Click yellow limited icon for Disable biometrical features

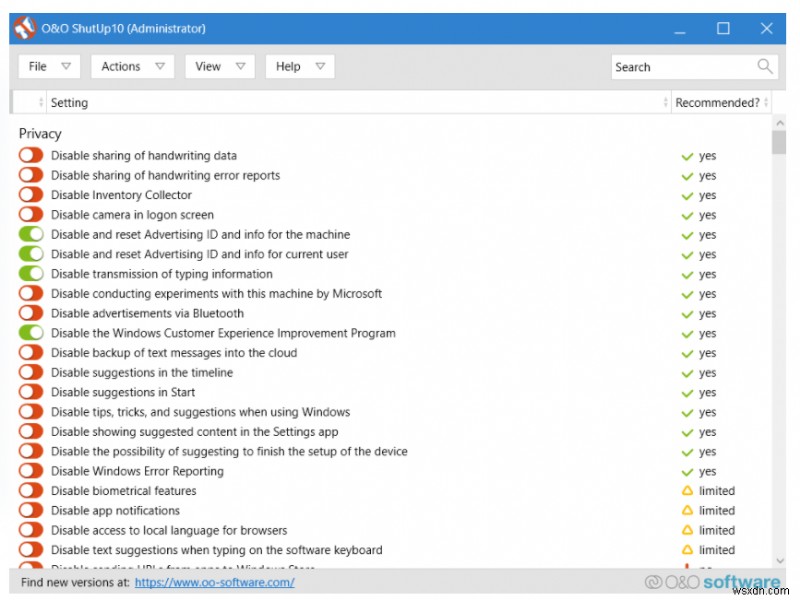[687, 491]
